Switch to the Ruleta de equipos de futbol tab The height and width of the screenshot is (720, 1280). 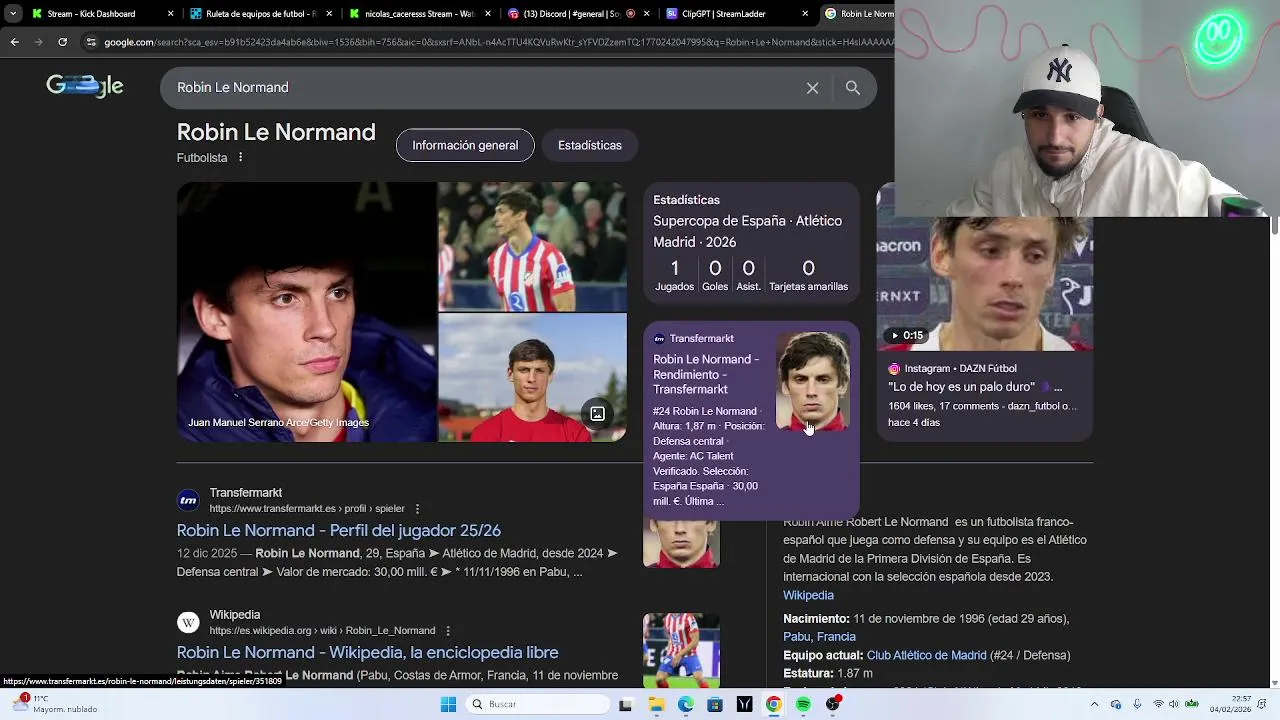point(260,14)
